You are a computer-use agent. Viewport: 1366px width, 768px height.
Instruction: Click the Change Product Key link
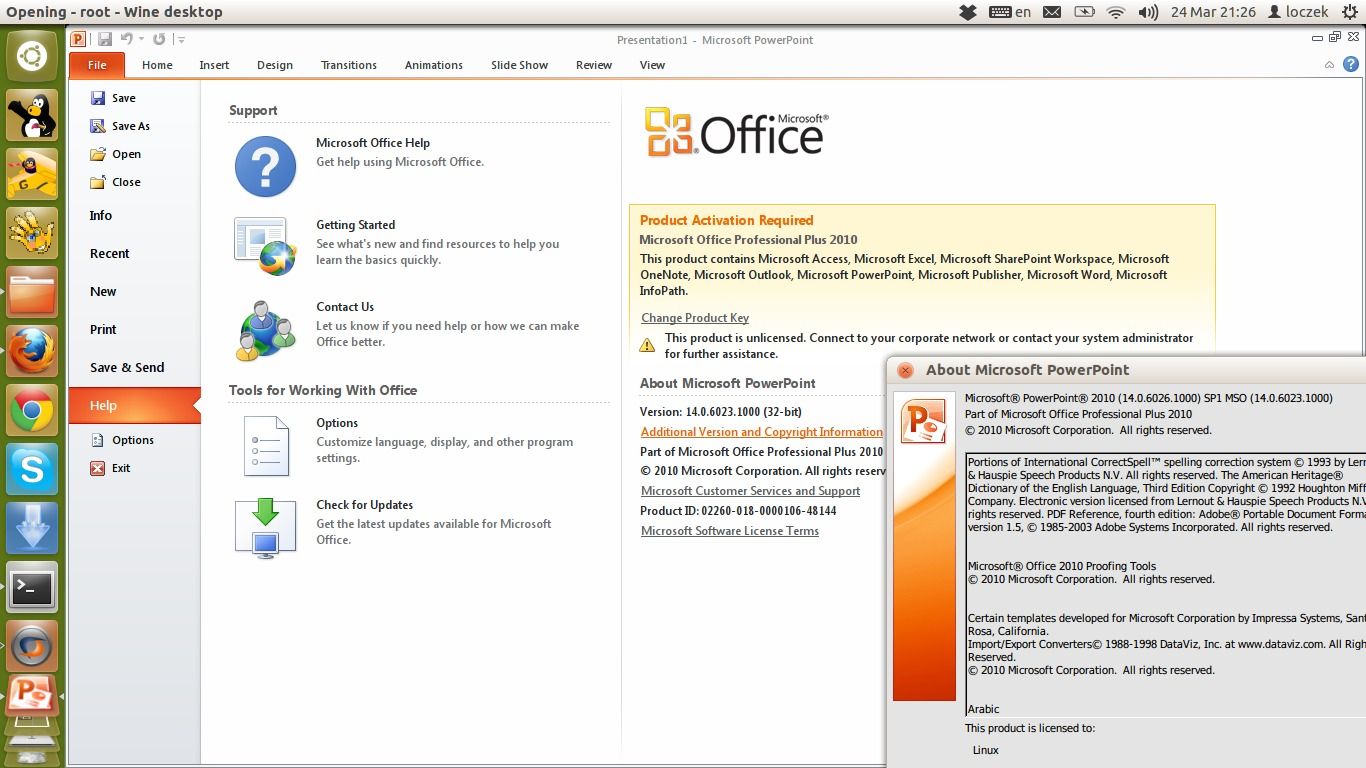(x=695, y=318)
